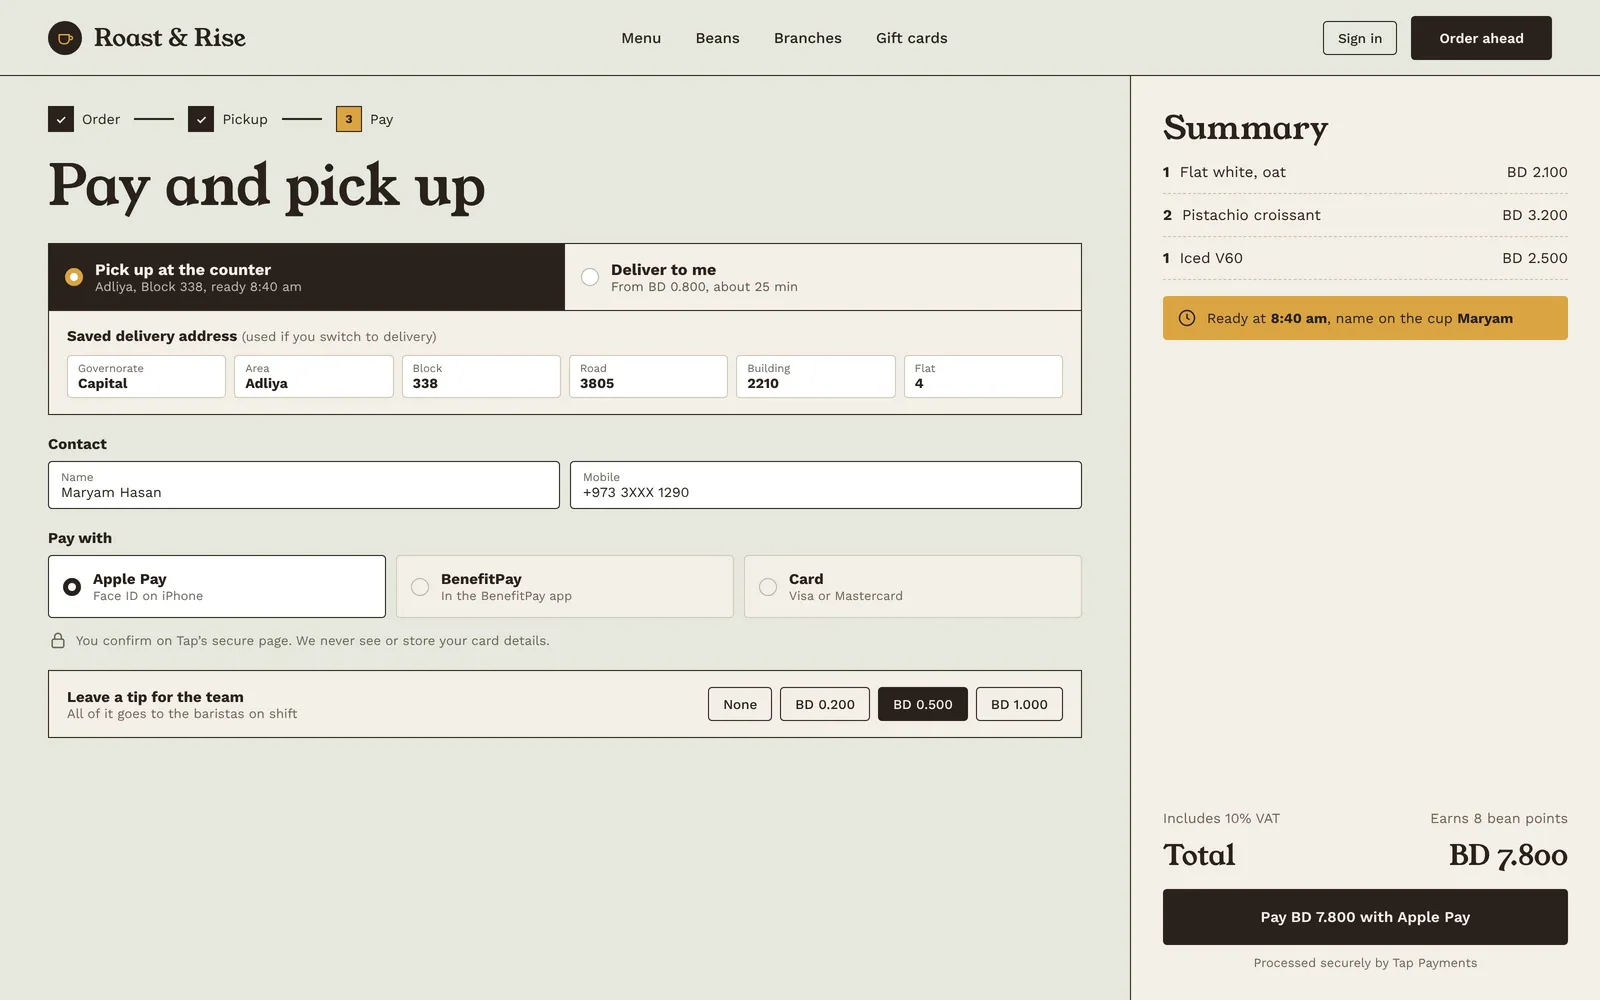Click the Flat white, oat summary item
This screenshot has width=1600, height=1000.
pos(1365,172)
